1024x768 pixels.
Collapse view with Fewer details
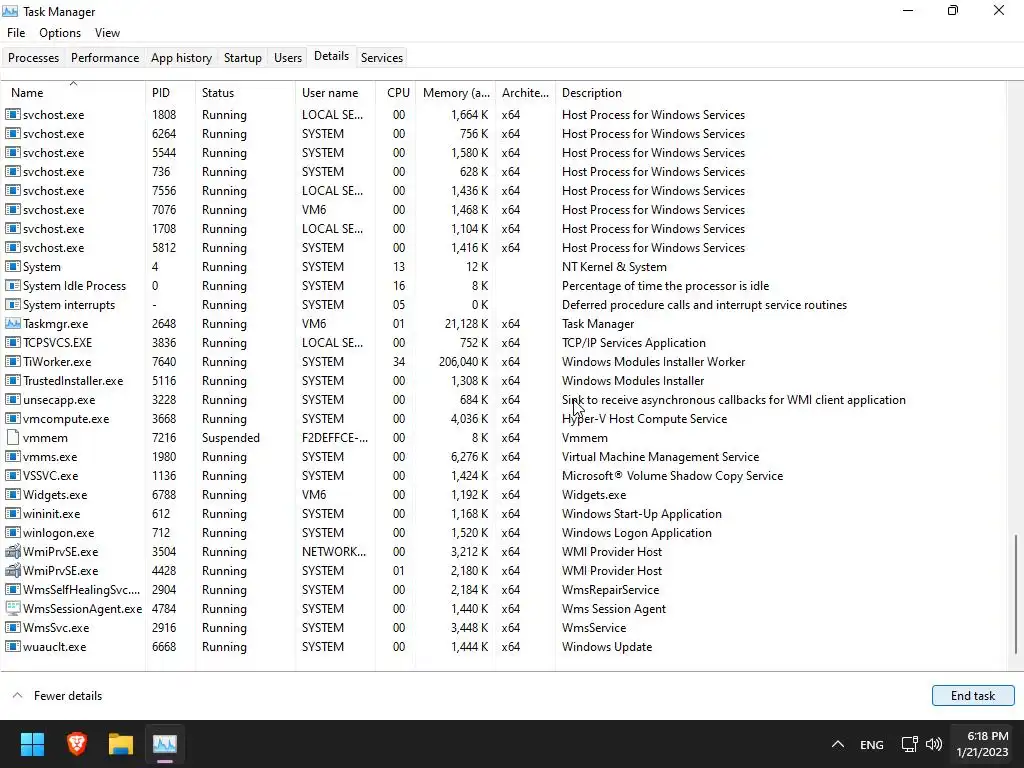57,696
